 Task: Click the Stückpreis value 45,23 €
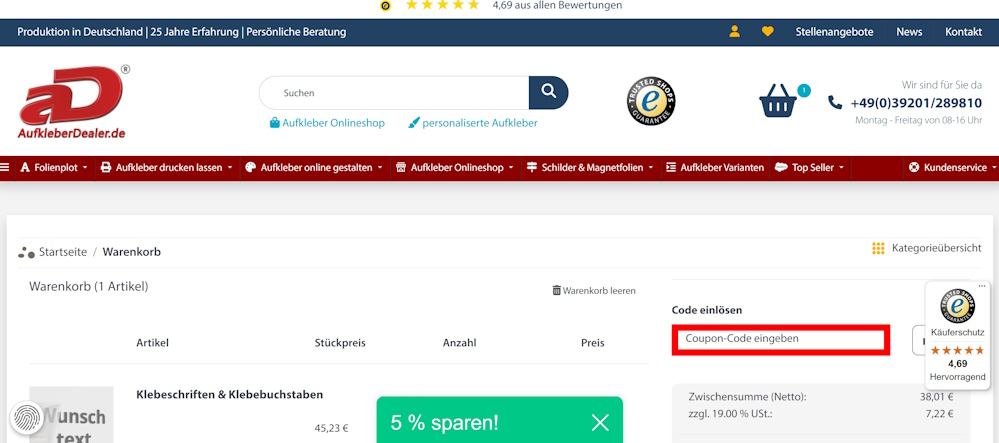(x=331, y=428)
